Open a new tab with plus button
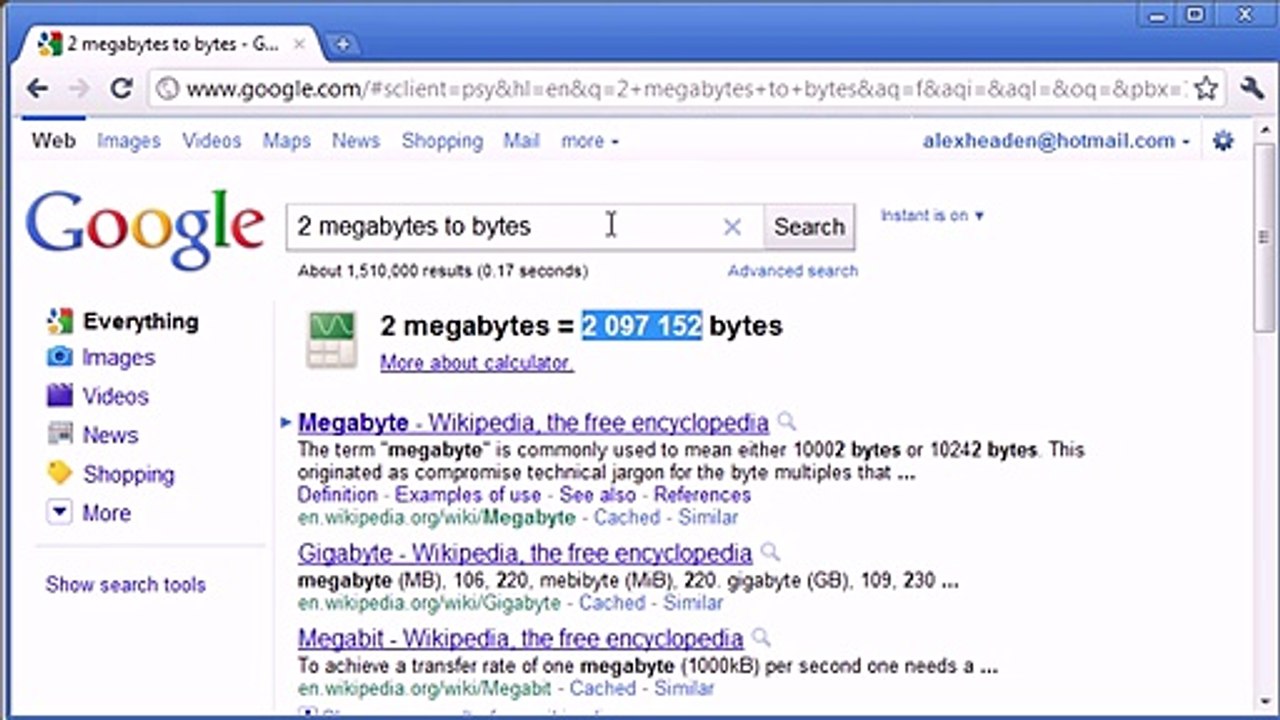 (x=342, y=44)
